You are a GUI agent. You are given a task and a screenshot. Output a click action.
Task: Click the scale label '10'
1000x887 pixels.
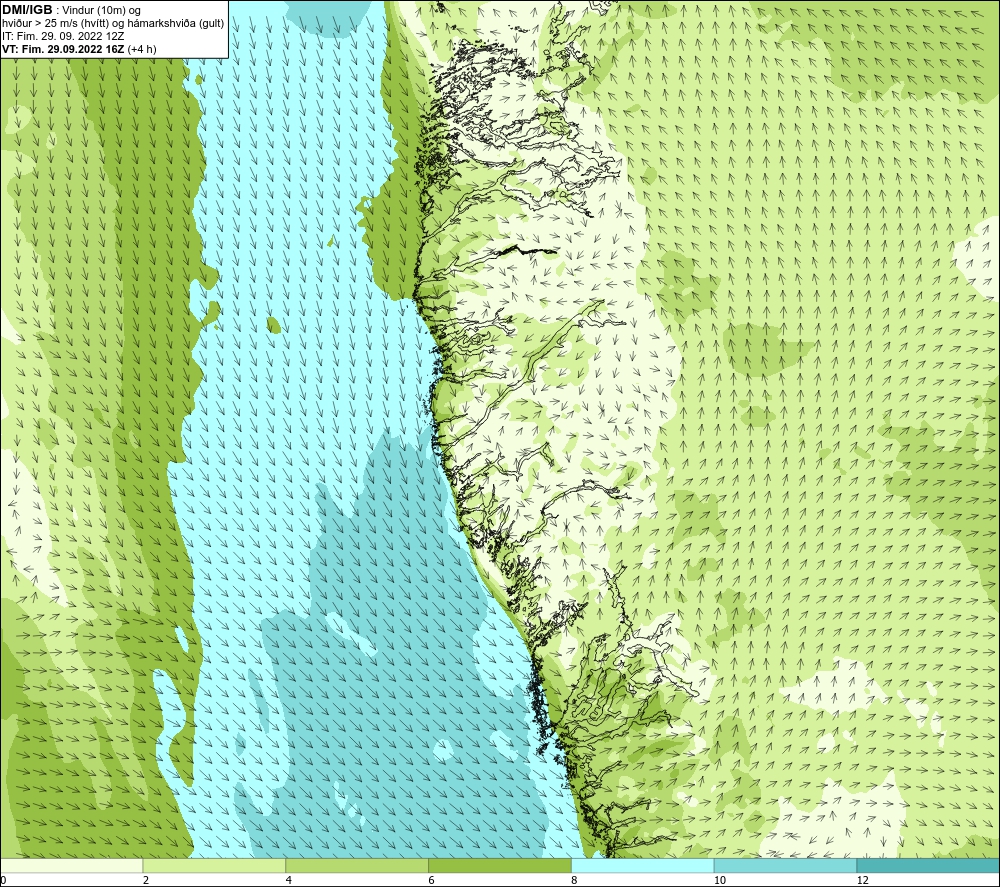tap(720, 880)
